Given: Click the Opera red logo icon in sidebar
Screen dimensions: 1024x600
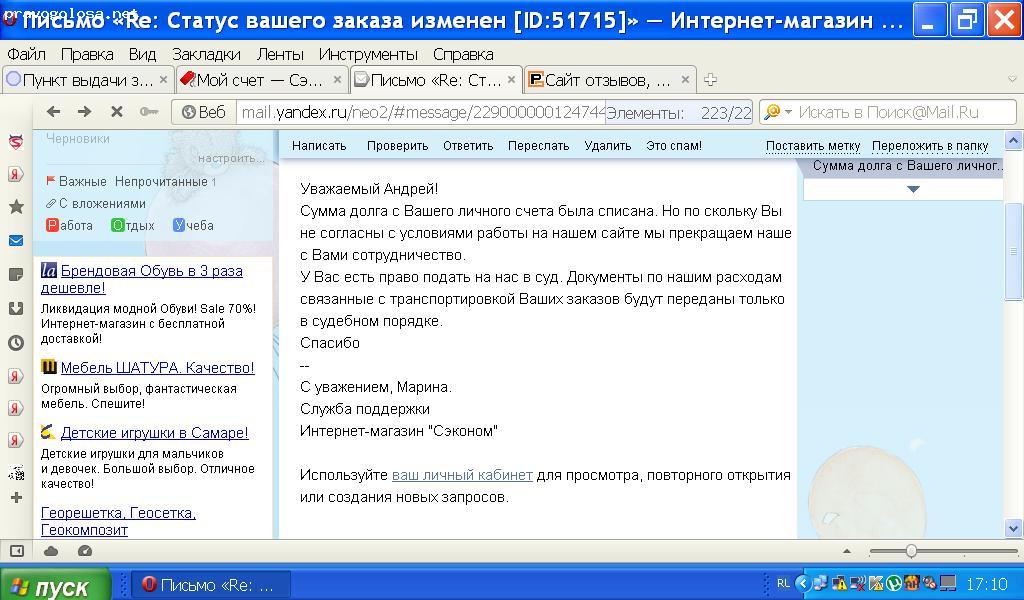Looking at the screenshot, I should (x=13, y=140).
